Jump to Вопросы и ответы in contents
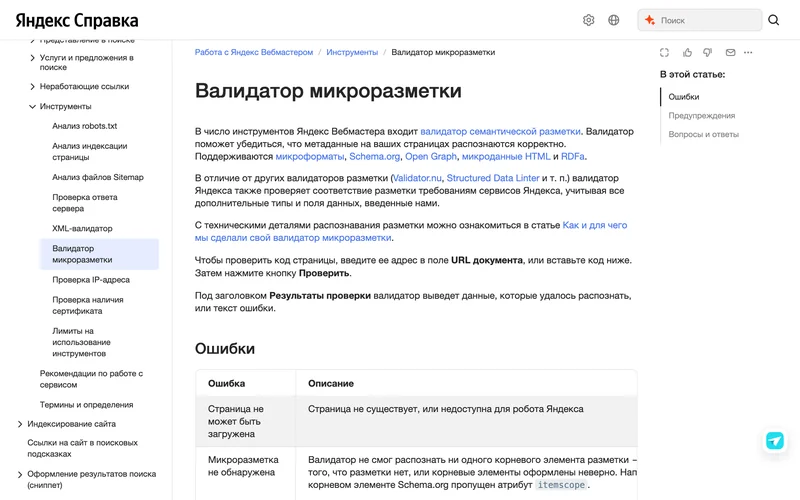This screenshot has width=800, height=500. point(704,134)
